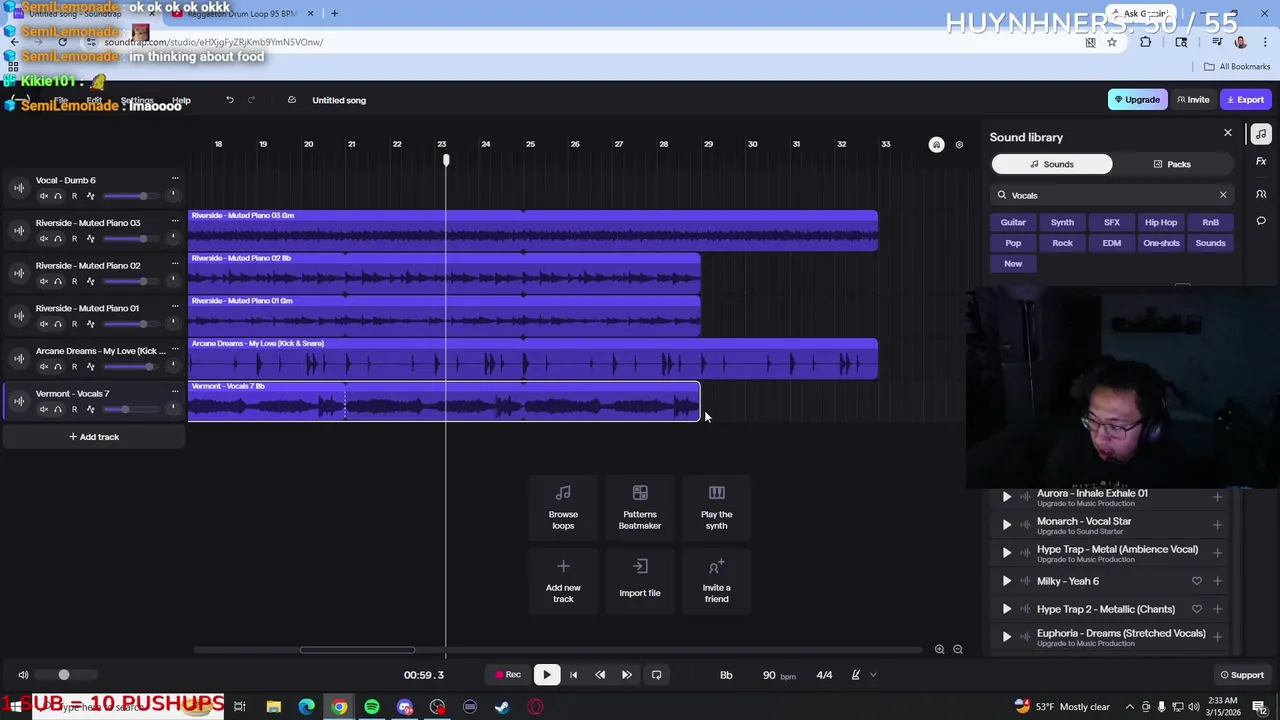Screen dimensions: 1280x720
Task: Click the Vermont Vocals 7 instrument icon
Action: click(18, 401)
